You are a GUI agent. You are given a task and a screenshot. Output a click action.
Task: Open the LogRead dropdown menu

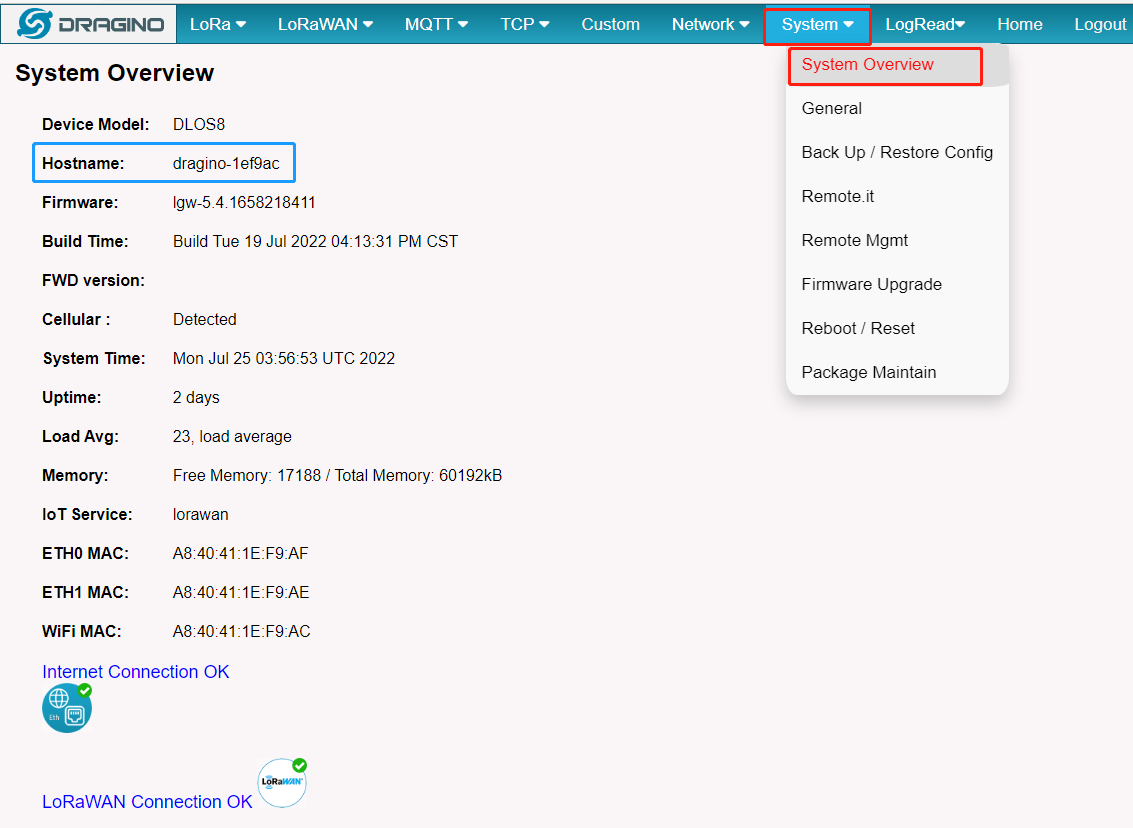[925, 25]
